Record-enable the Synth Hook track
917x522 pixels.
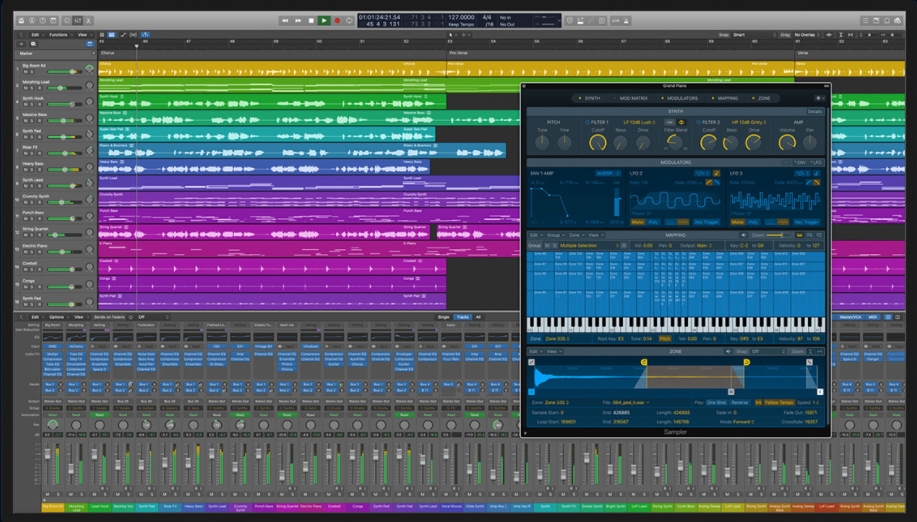[39, 105]
